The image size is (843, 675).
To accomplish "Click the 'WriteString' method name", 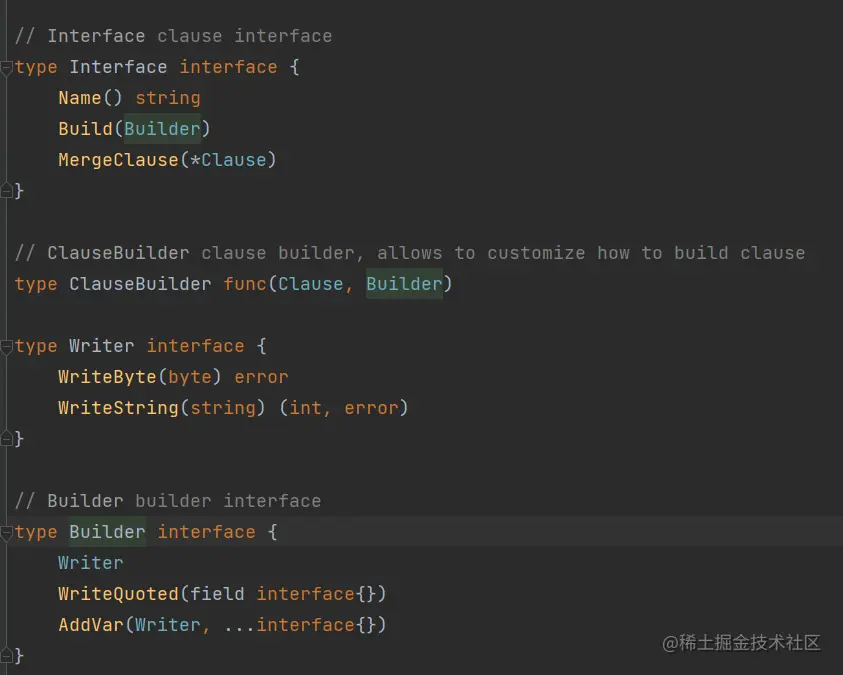I will point(118,408).
